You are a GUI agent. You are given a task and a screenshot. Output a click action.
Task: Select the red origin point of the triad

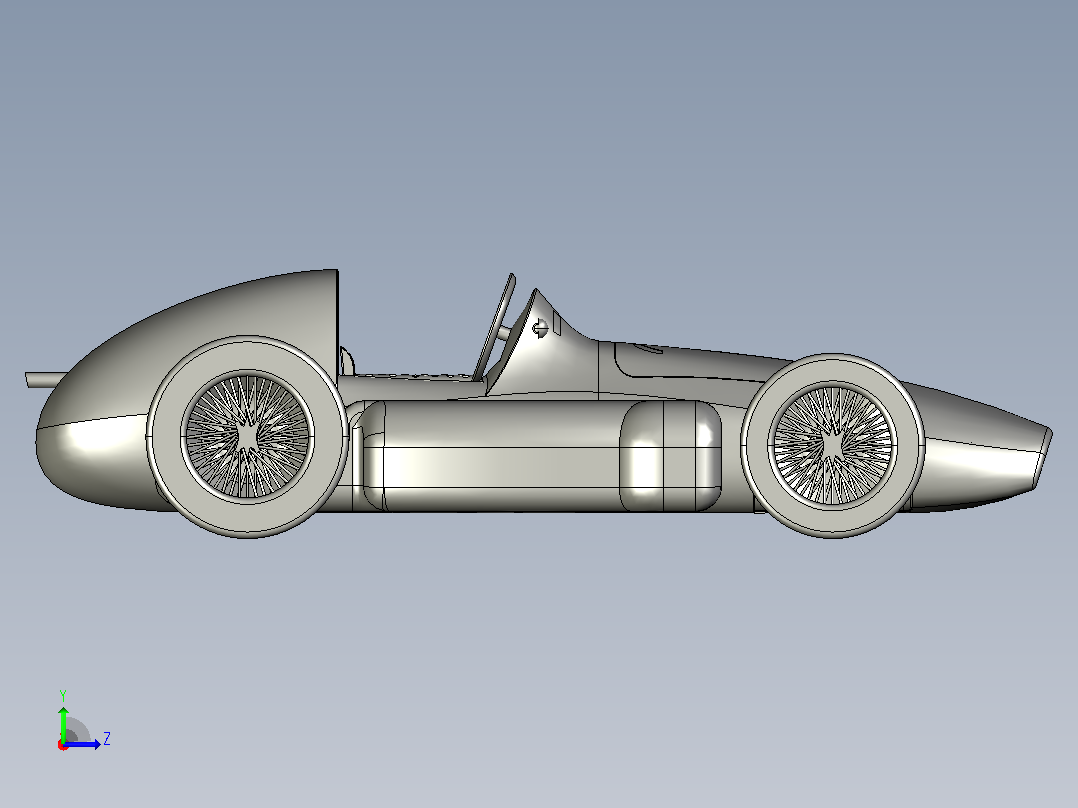coord(63,745)
